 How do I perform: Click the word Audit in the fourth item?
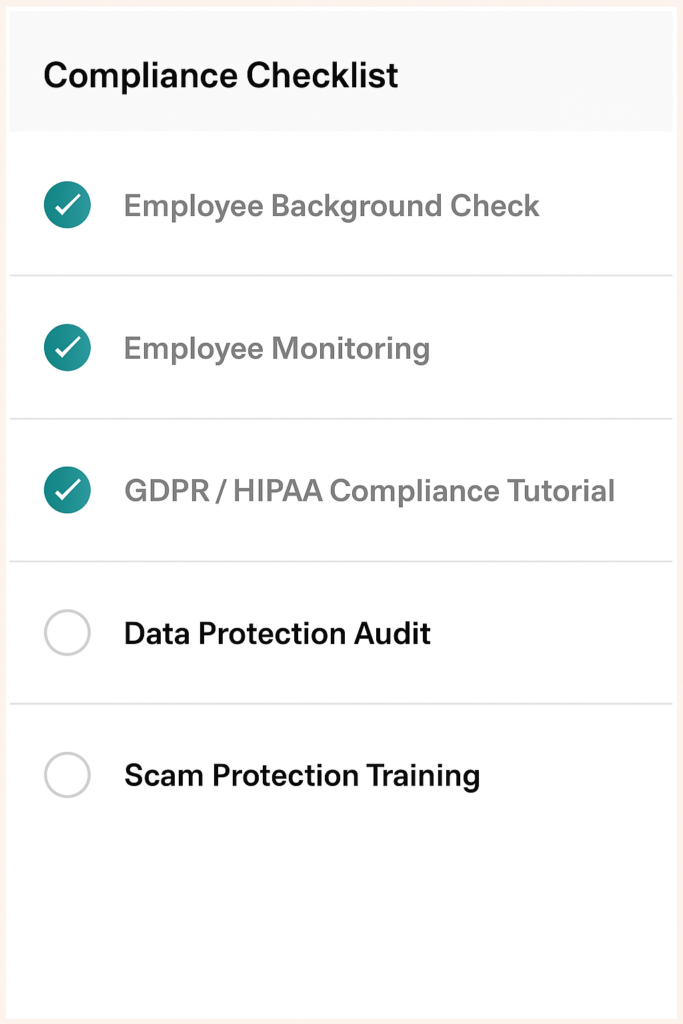tap(392, 633)
